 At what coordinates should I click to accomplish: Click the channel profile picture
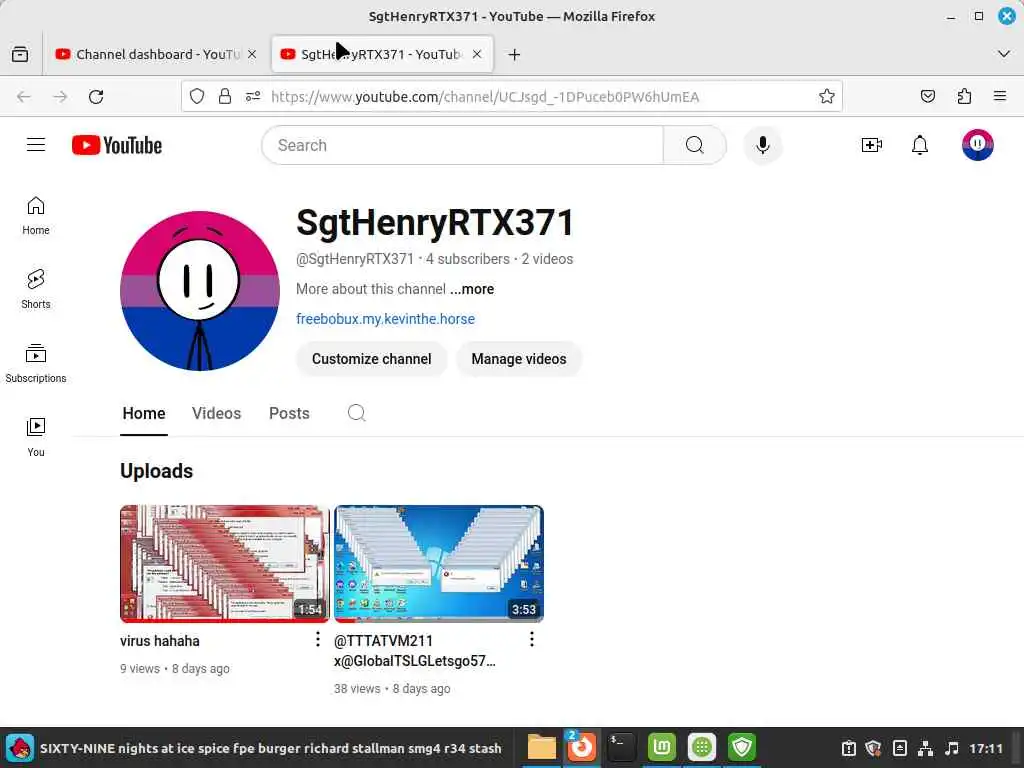pyautogui.click(x=200, y=291)
